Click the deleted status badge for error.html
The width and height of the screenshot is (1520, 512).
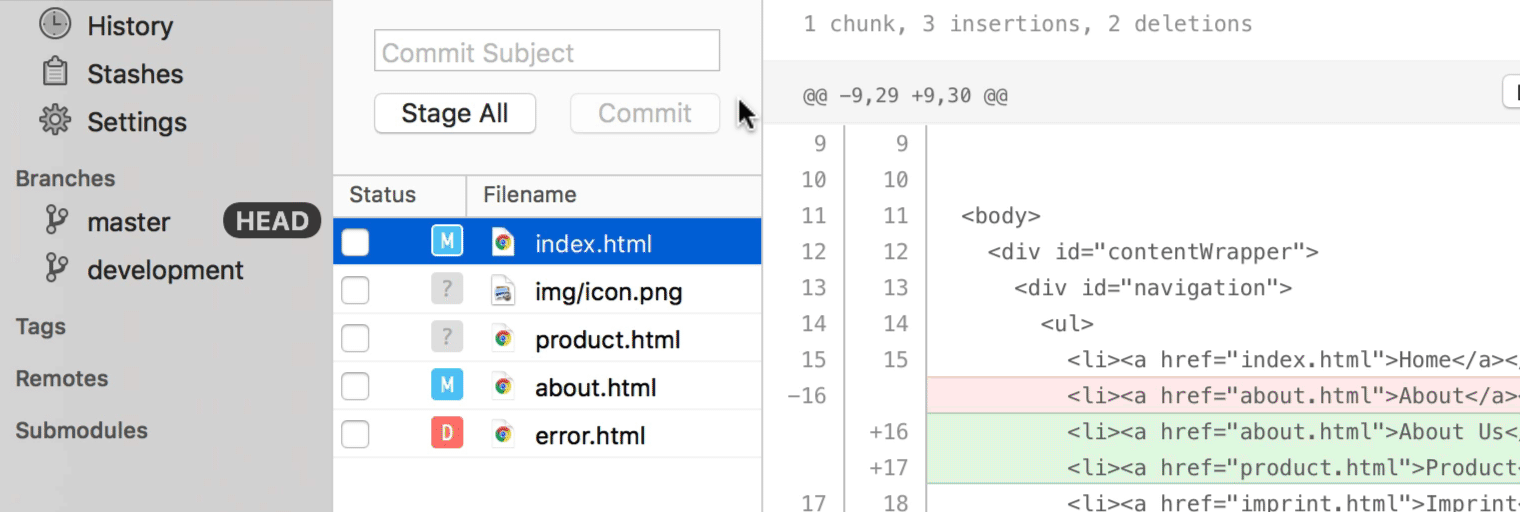447,434
